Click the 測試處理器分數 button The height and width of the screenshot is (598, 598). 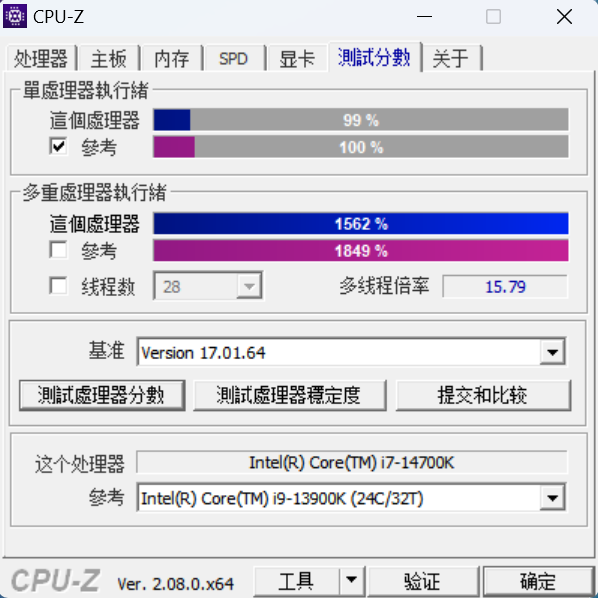pos(102,395)
